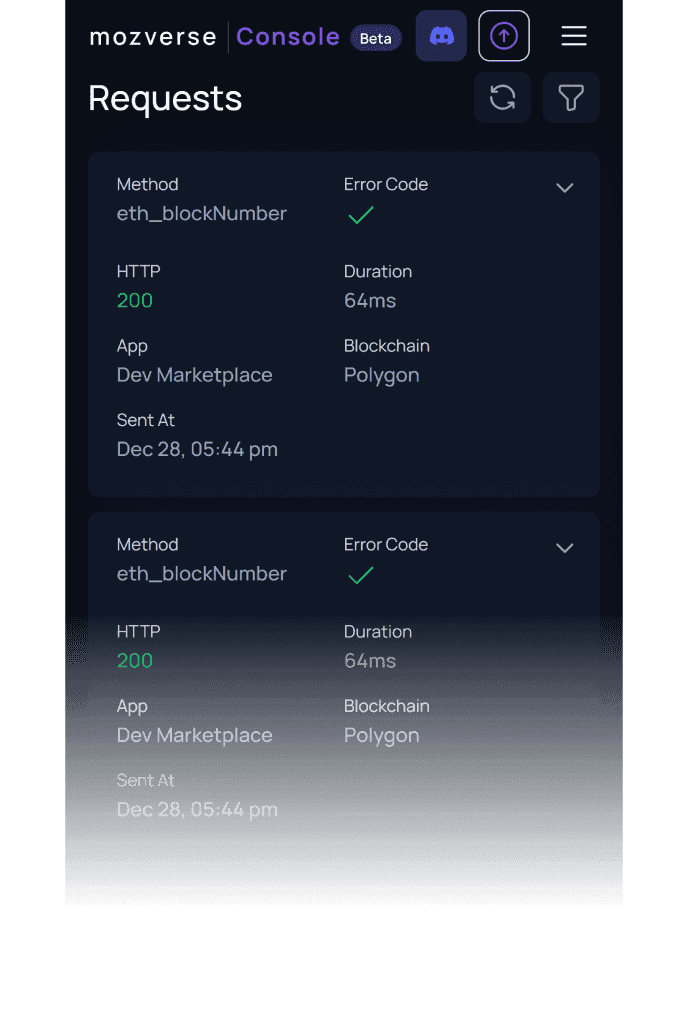The height and width of the screenshot is (1010, 686).
Task: Open the hamburger menu
Action: coord(574,36)
